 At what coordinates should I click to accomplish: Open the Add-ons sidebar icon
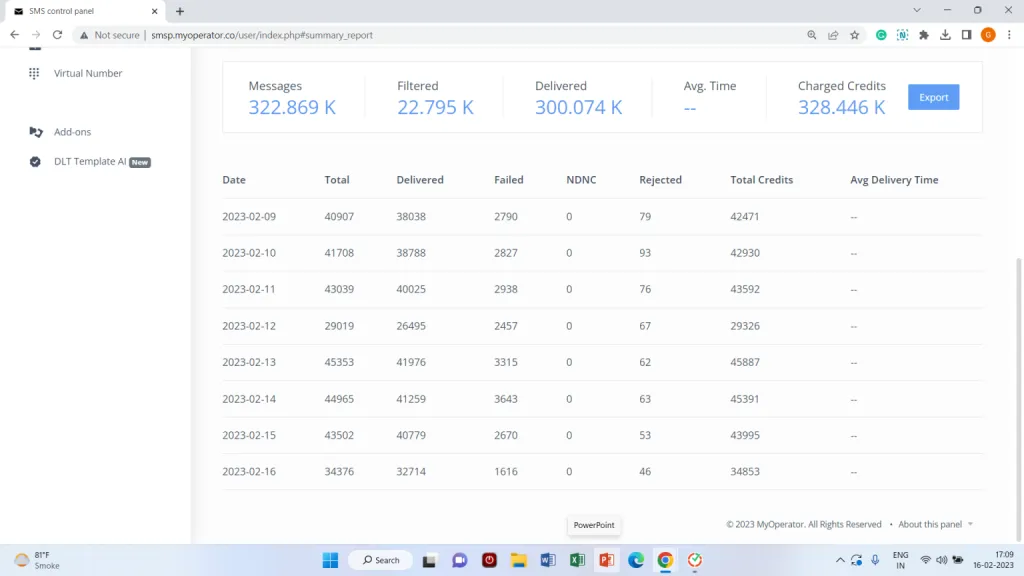click(36, 132)
